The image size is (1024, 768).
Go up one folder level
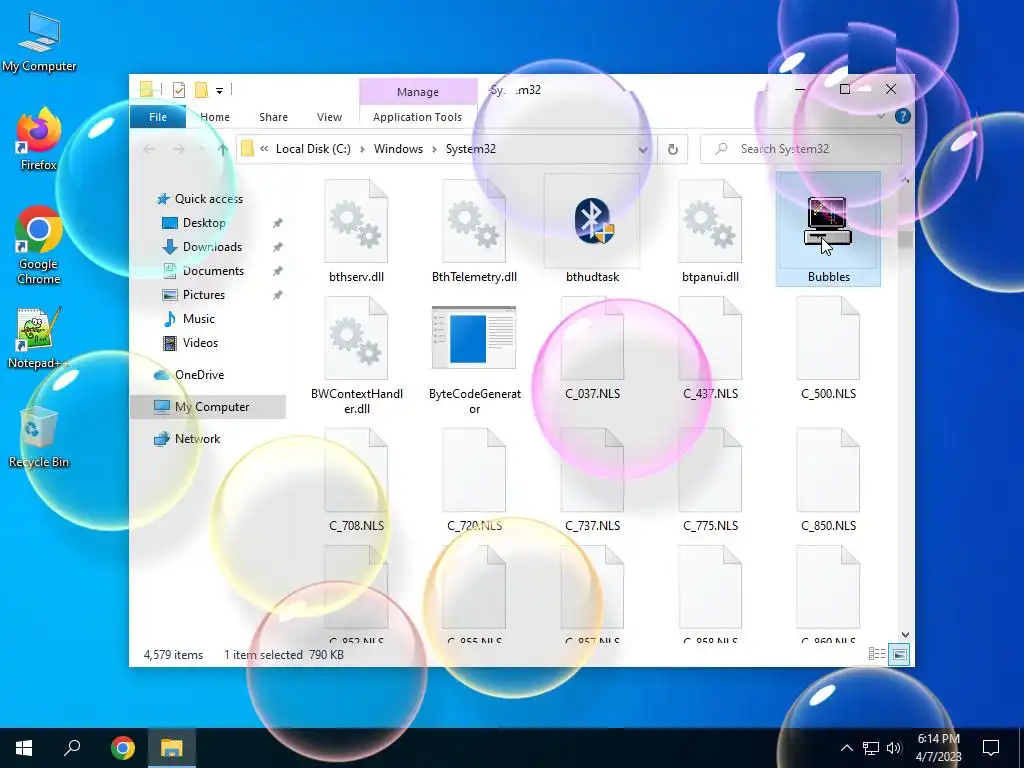(223, 150)
